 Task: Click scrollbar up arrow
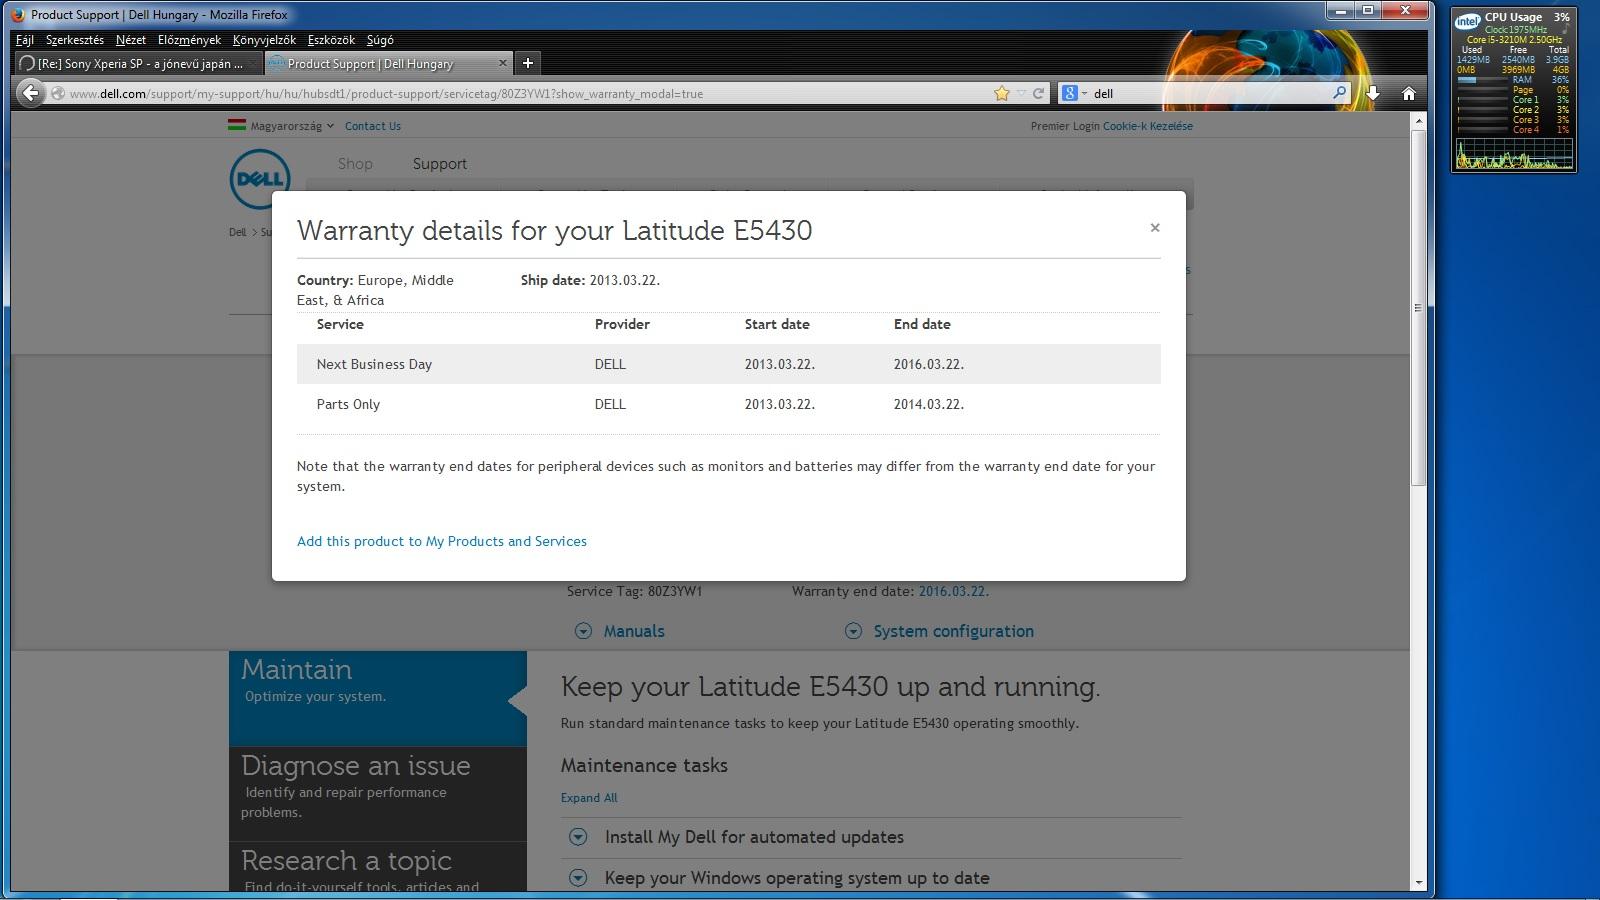click(1417, 120)
